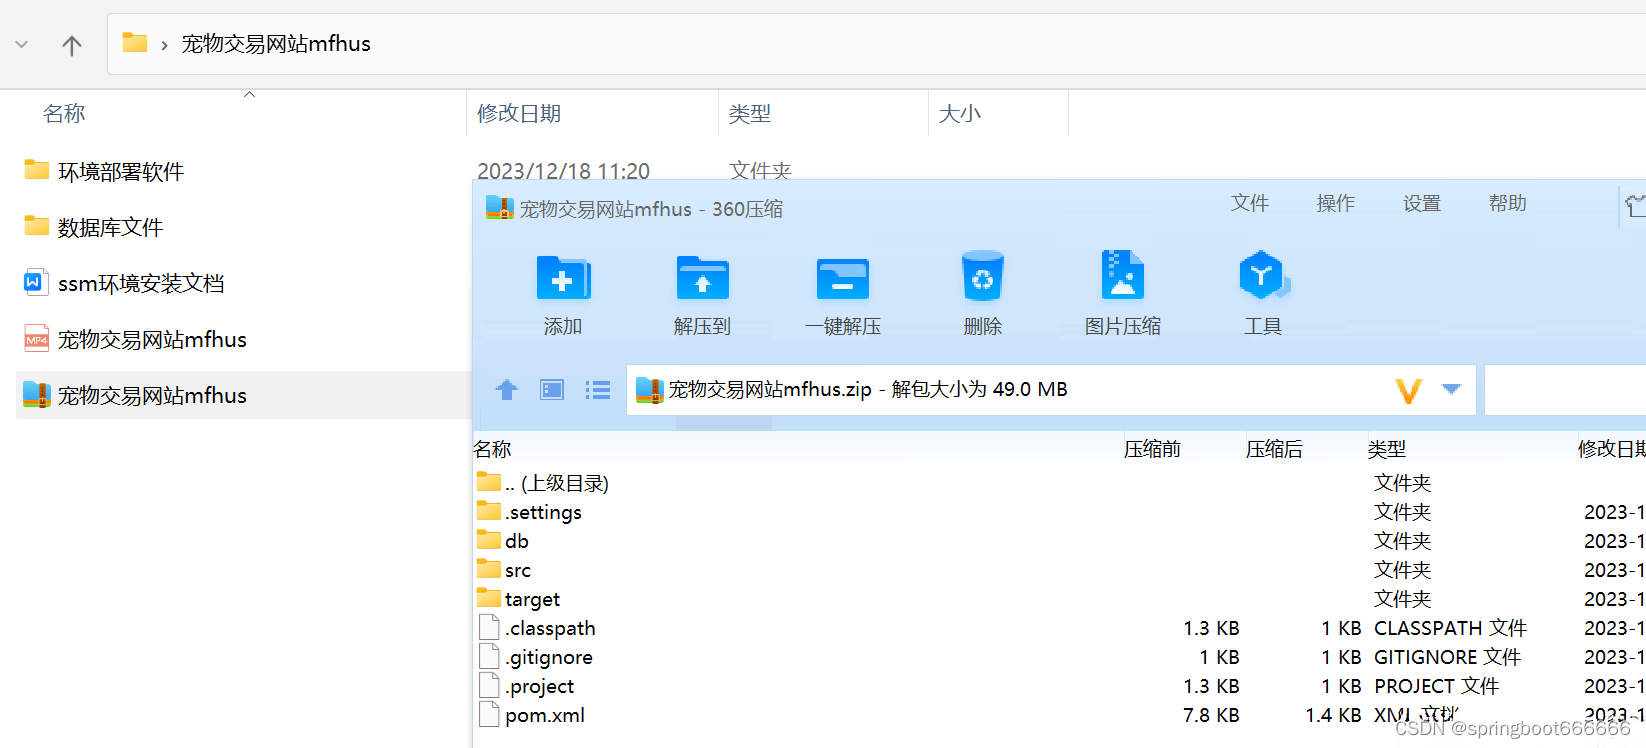Viewport: 1646px width, 748px height.
Task: Select the ssm环境安装文档 document
Action: pos(124,283)
